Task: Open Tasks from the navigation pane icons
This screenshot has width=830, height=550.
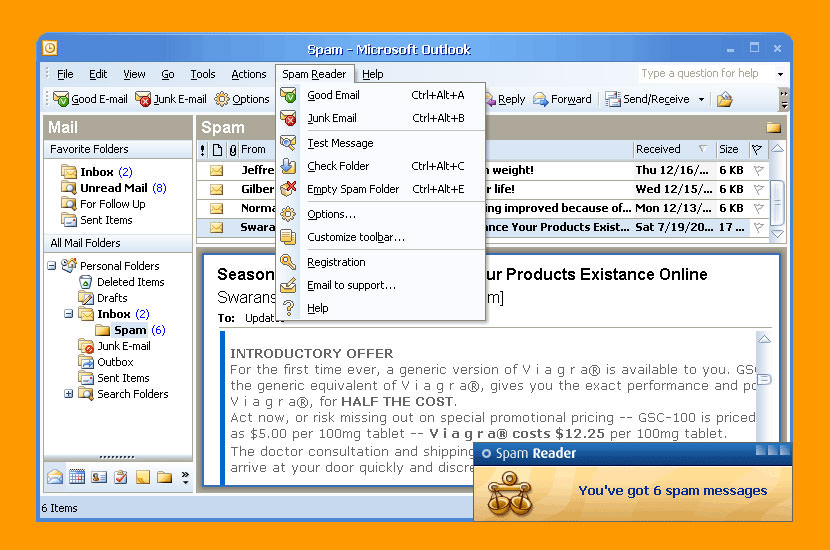Action: tap(121, 477)
